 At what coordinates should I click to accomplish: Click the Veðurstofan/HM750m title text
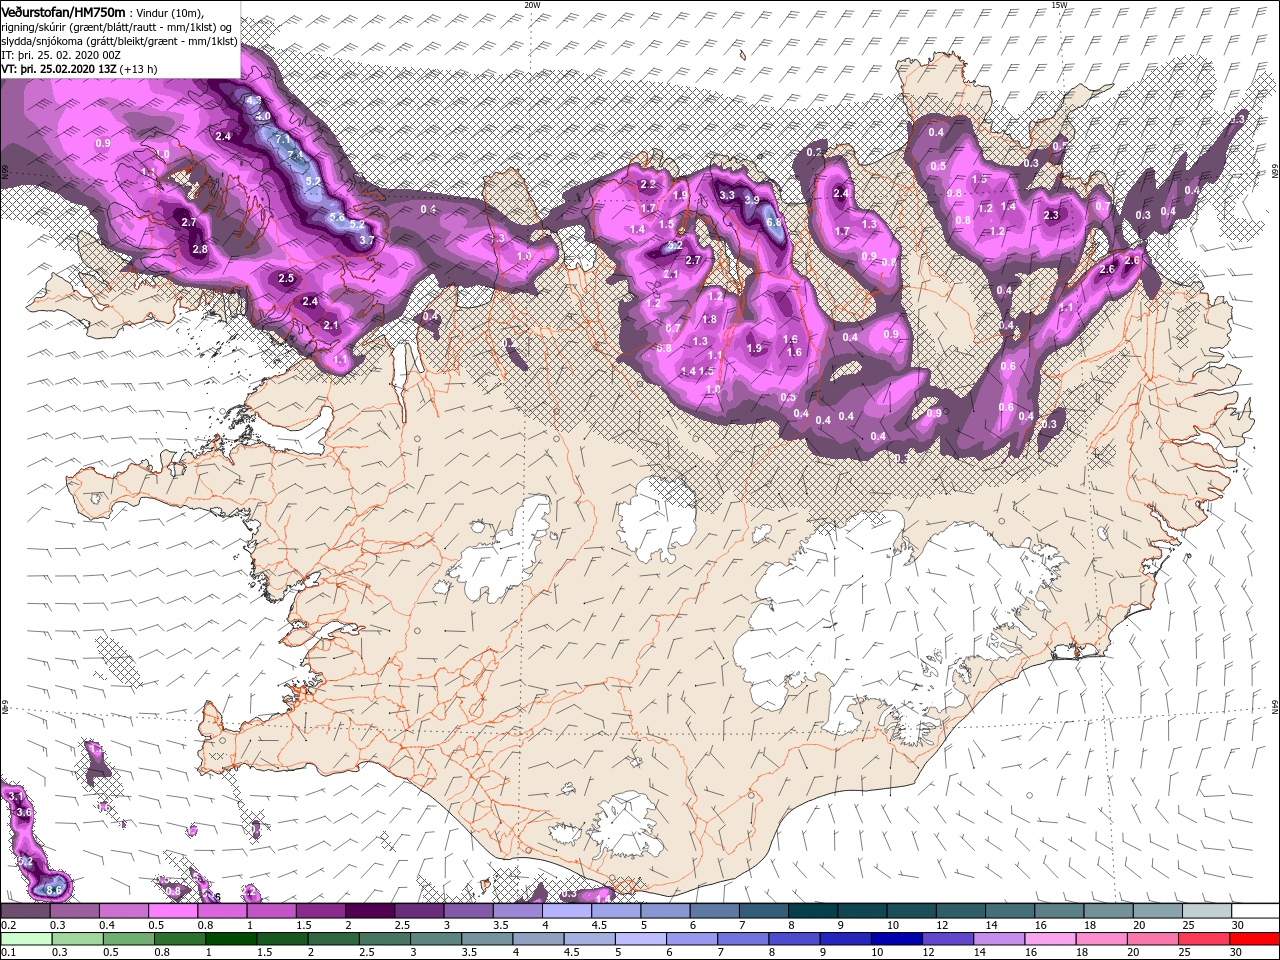(63, 12)
